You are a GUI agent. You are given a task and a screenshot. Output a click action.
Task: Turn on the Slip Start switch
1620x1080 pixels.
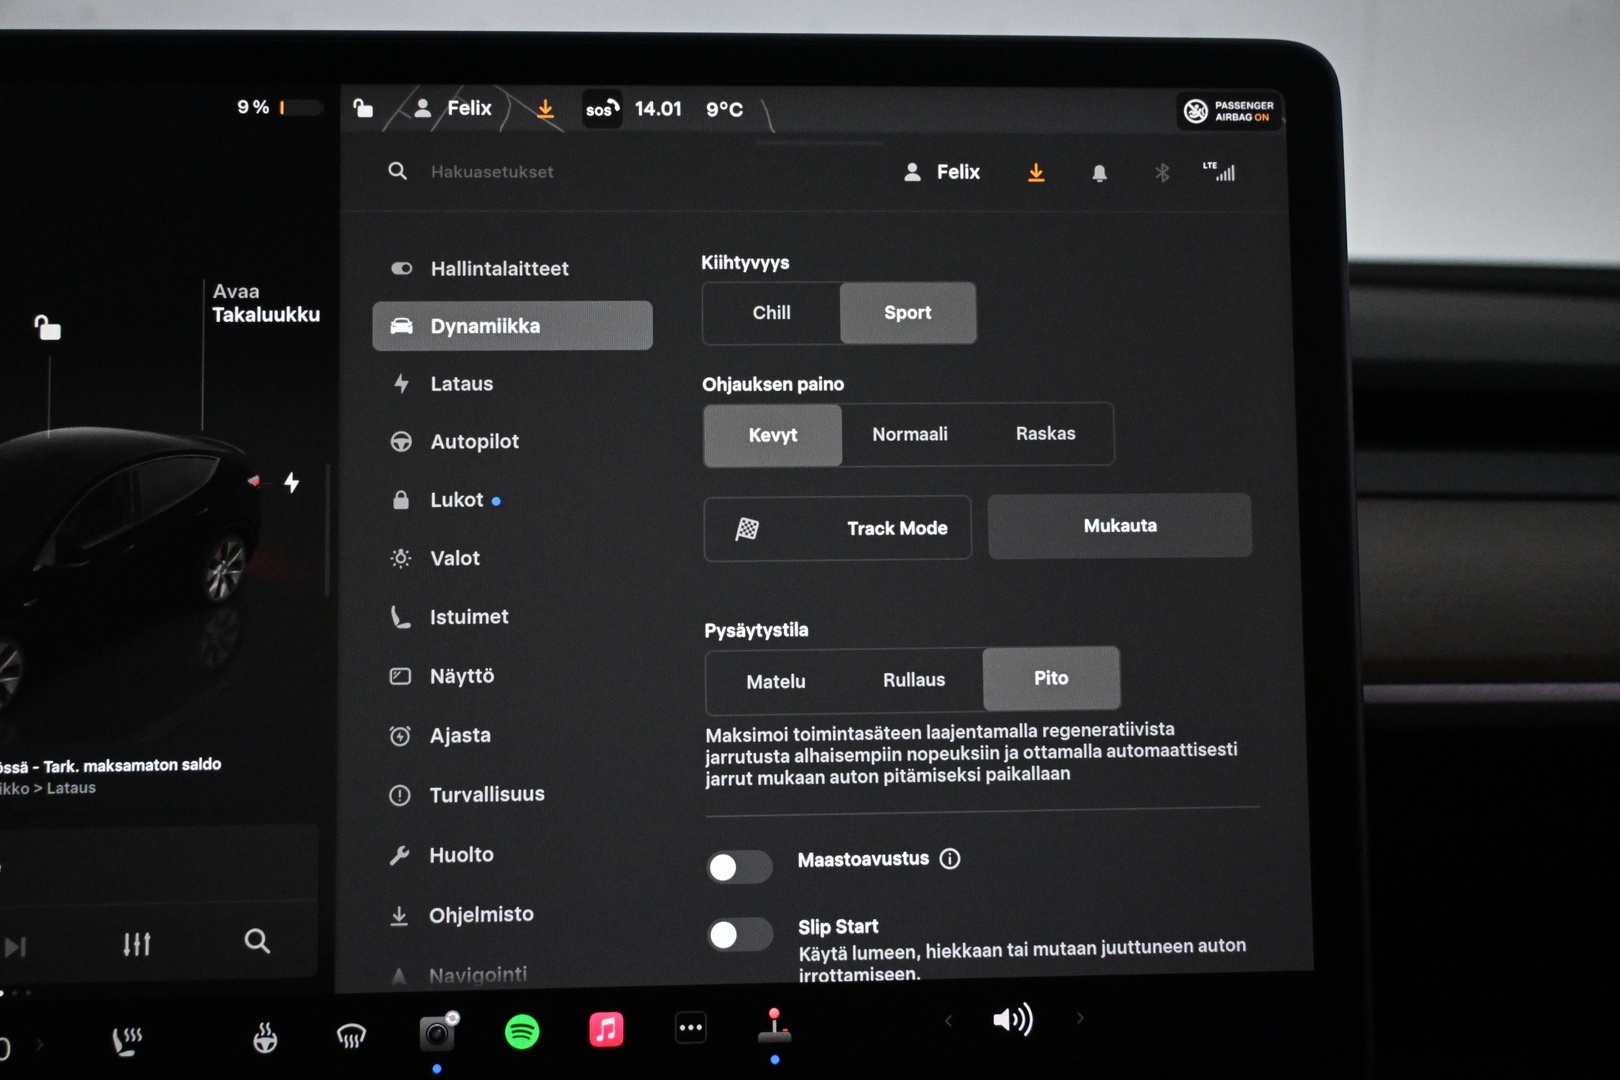(739, 935)
